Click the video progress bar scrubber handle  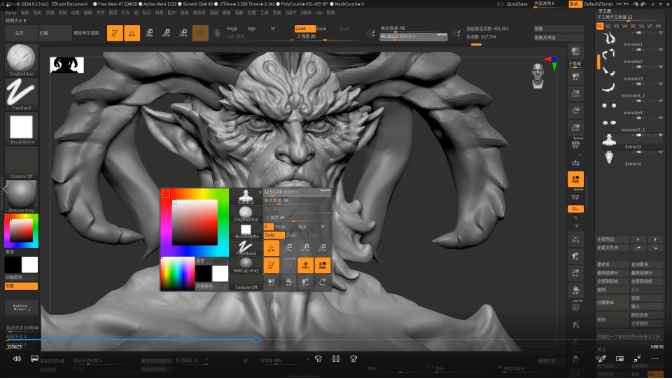pyautogui.click(x=256, y=340)
